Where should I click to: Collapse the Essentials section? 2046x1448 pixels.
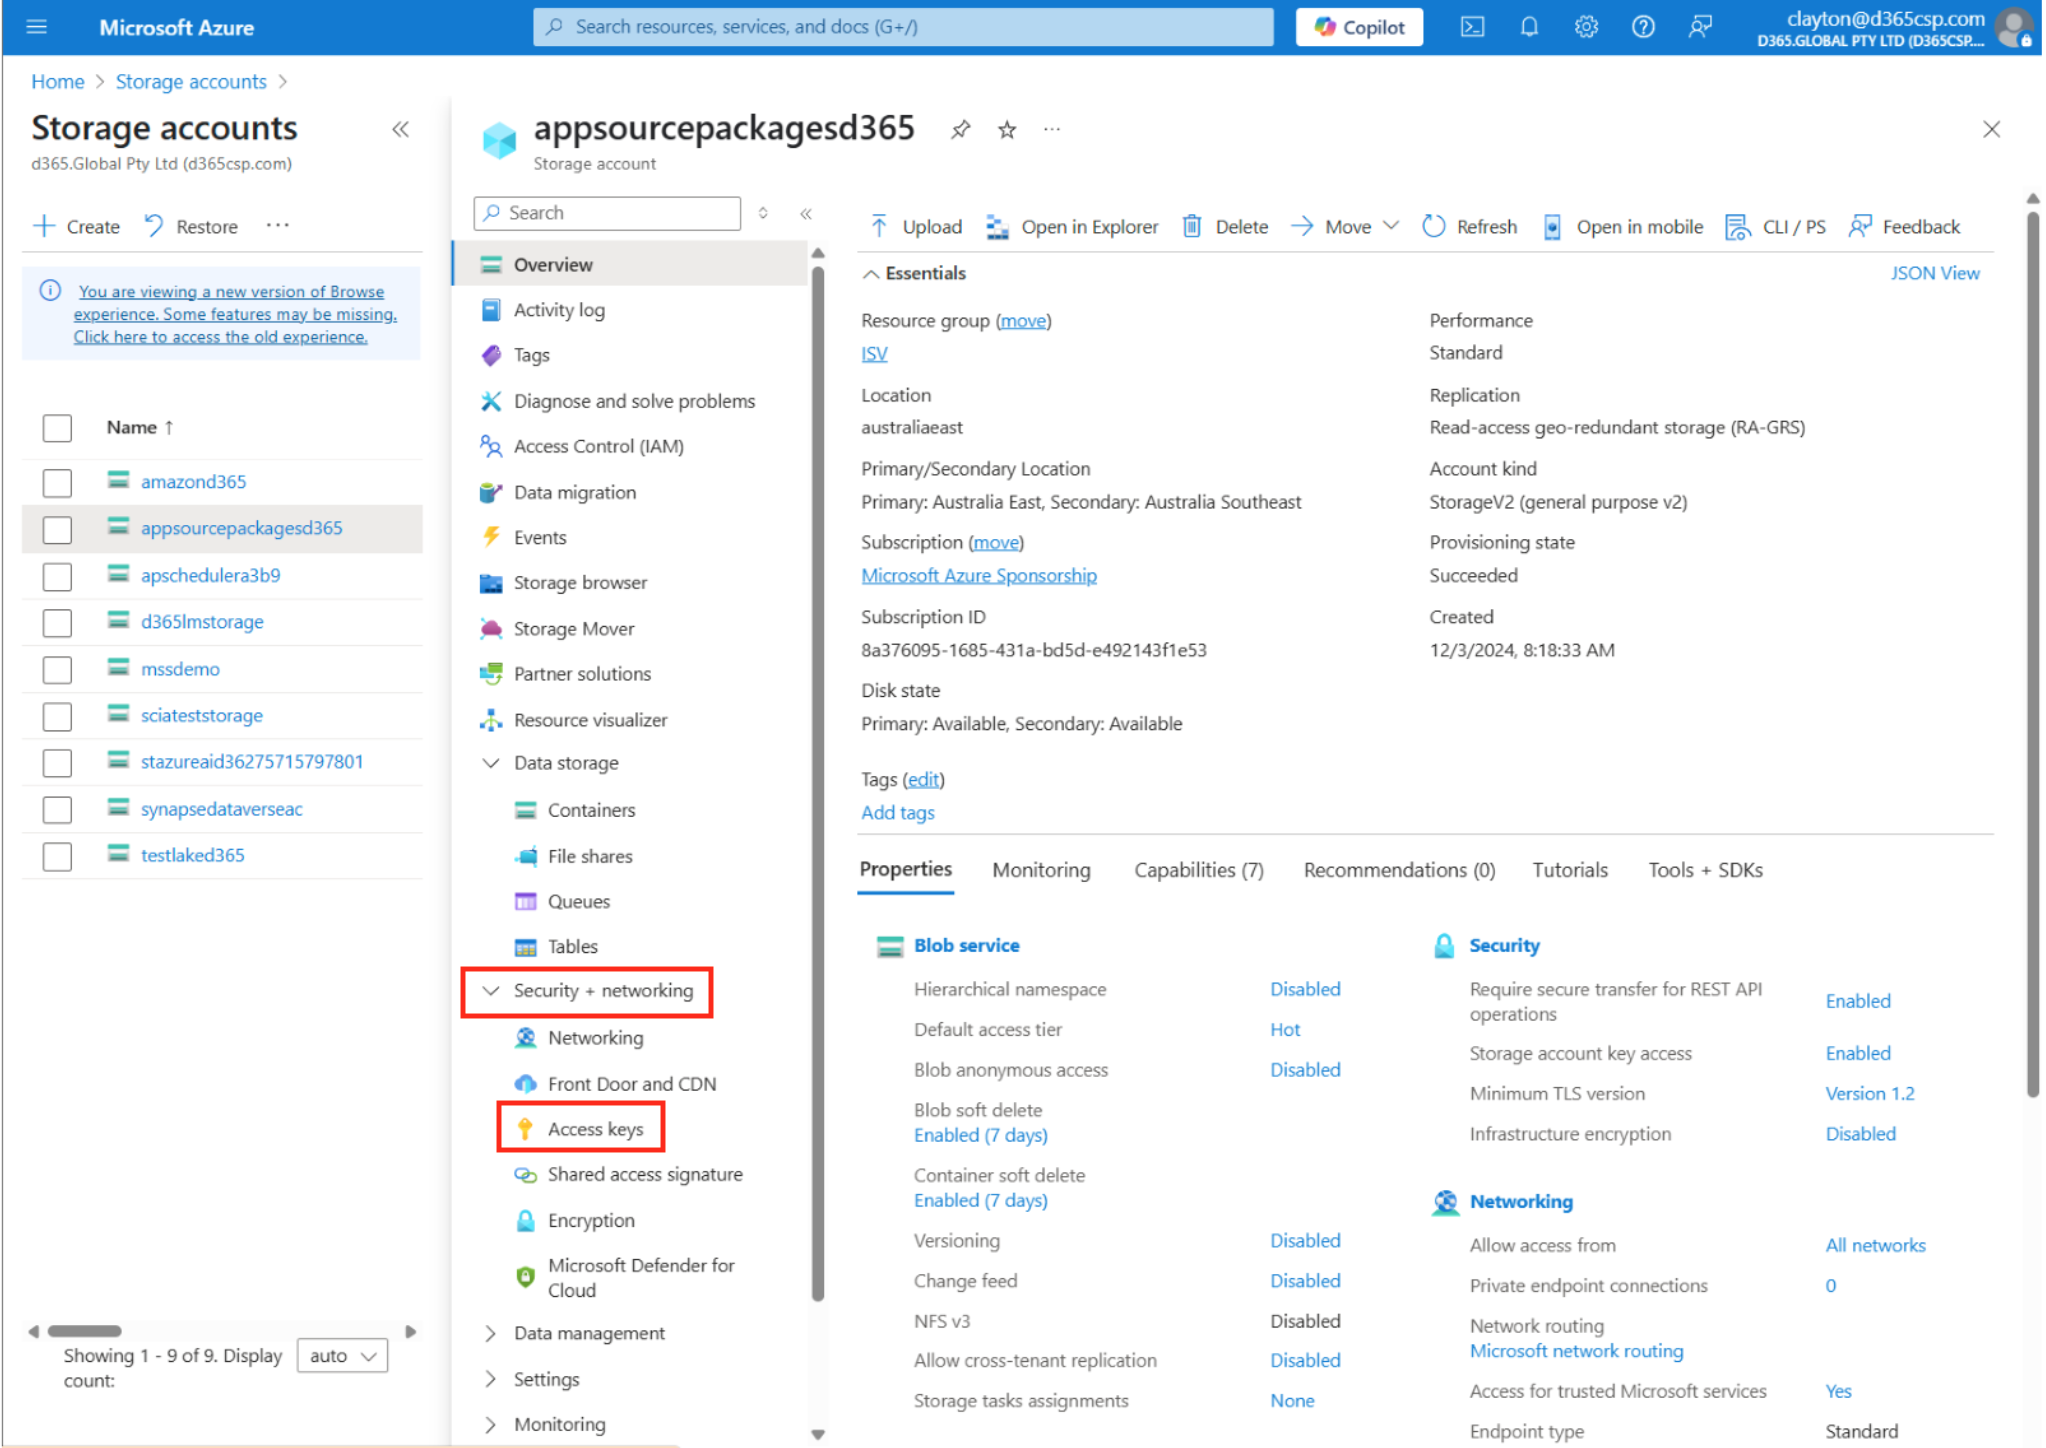pyautogui.click(x=871, y=274)
